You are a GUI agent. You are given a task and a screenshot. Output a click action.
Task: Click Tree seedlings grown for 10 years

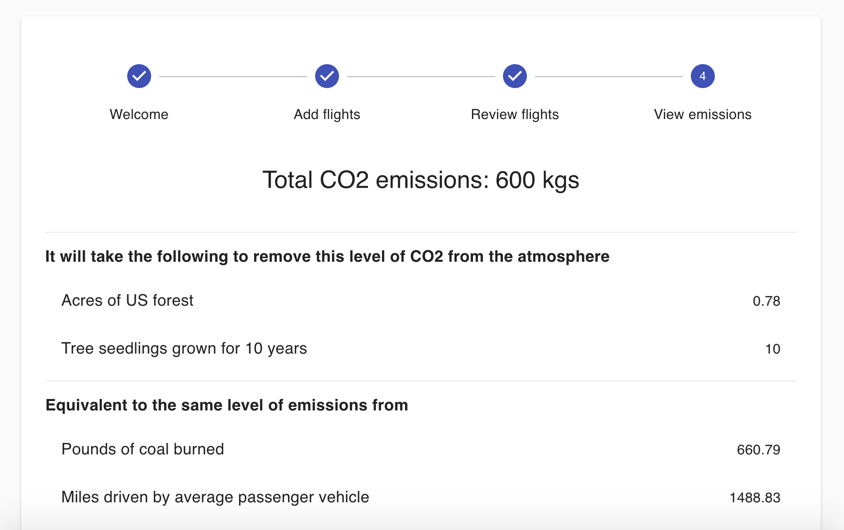tap(184, 348)
